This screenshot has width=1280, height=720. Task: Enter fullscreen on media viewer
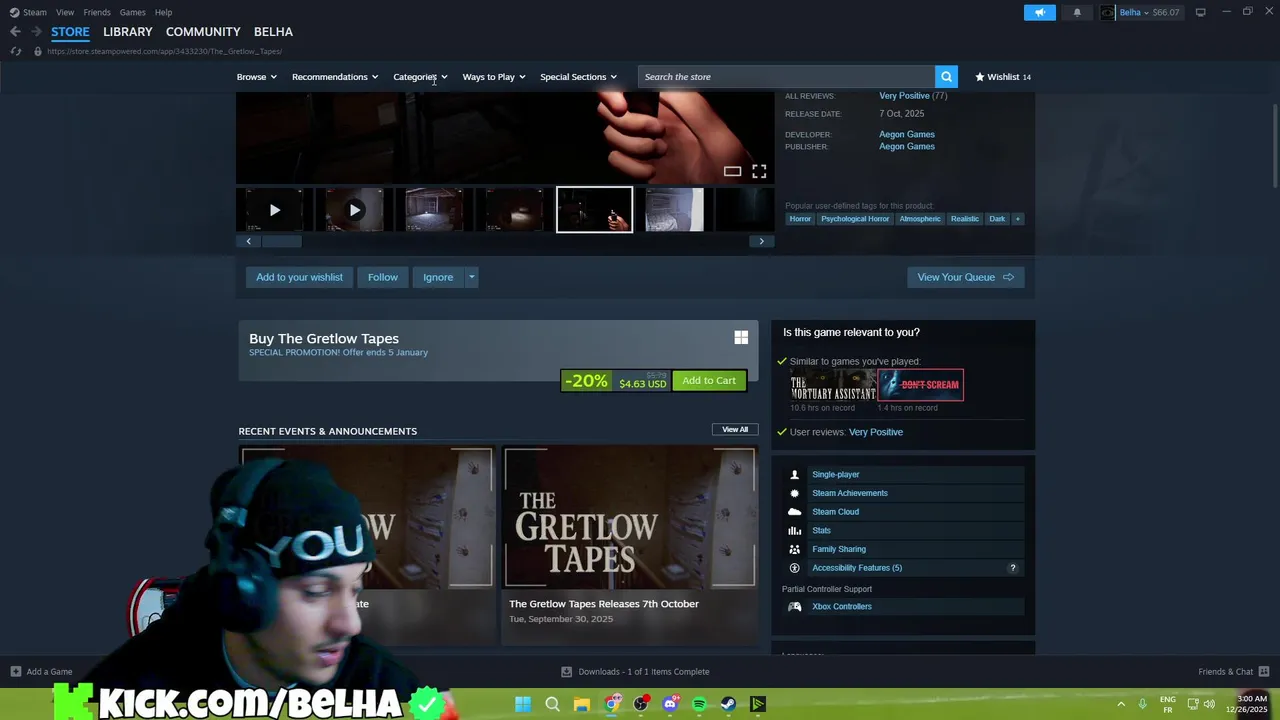click(x=759, y=172)
